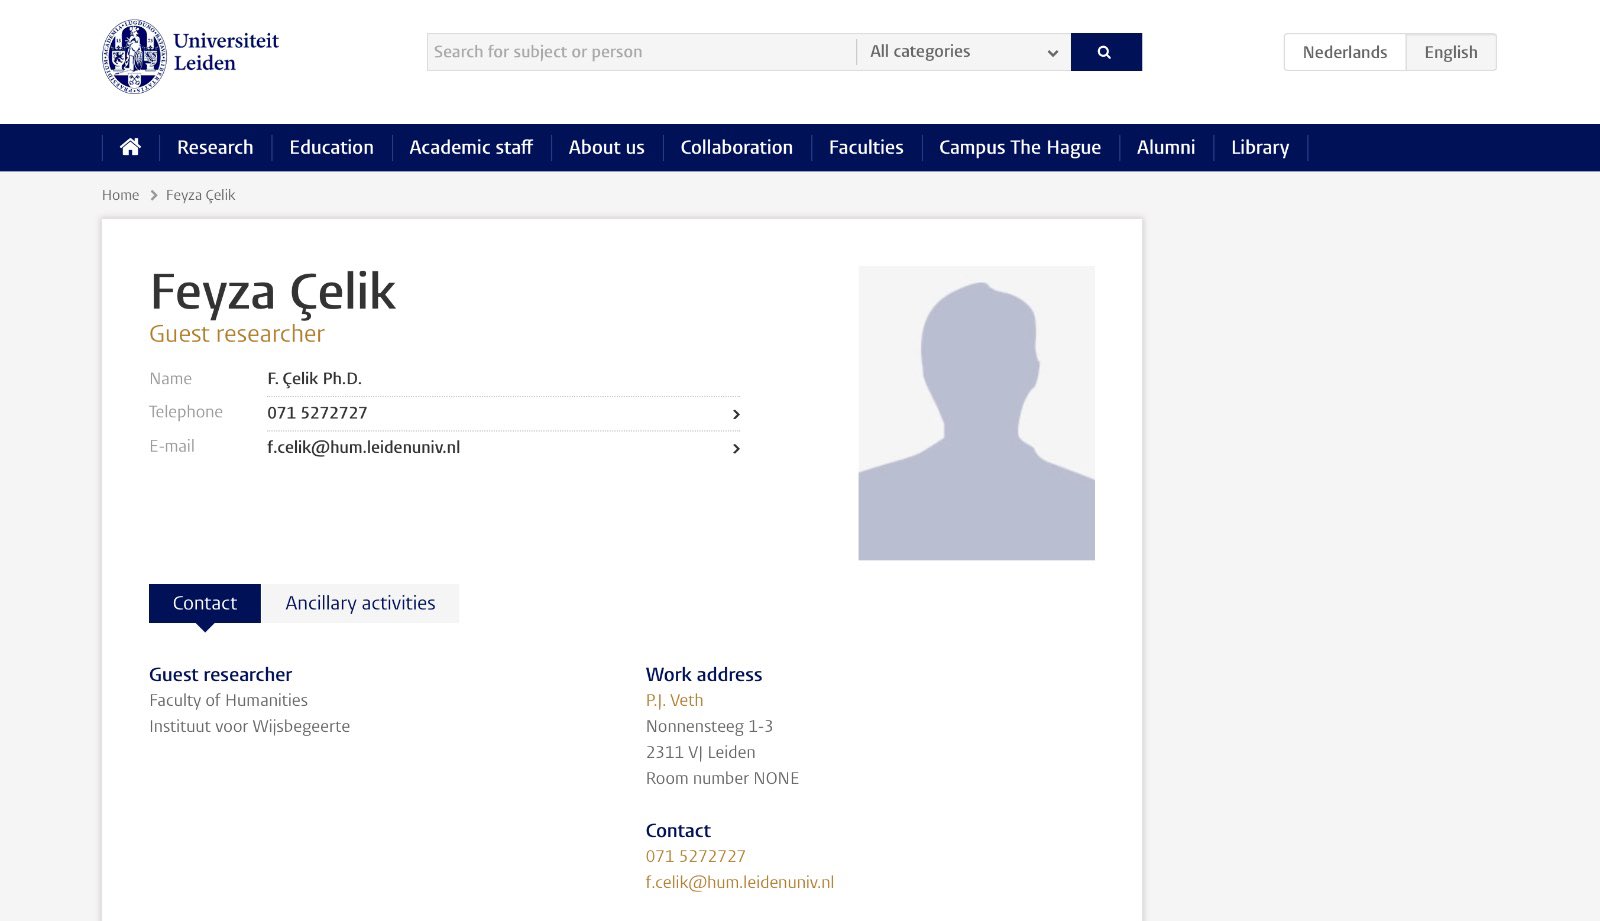Viewport: 1600px width, 921px height.
Task: Click the Universiteit Leiden logo
Action: 190,56
